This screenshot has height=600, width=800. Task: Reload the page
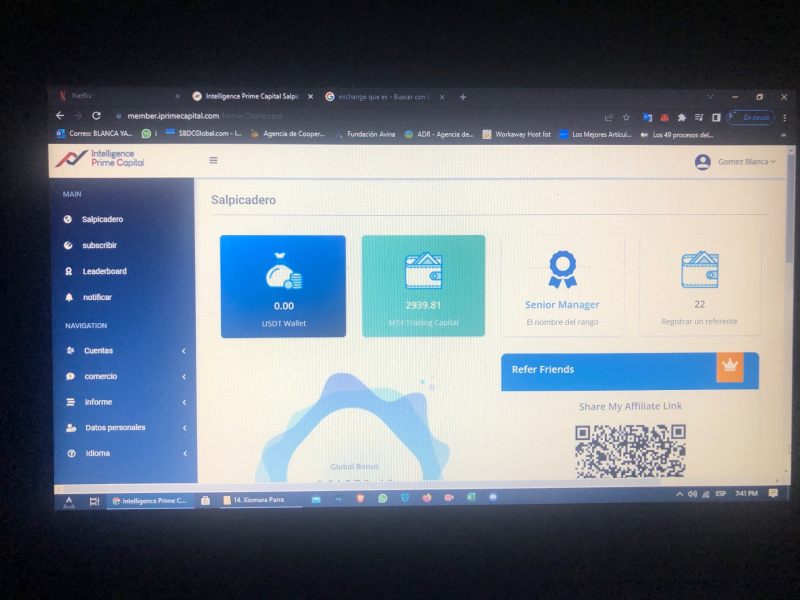click(x=96, y=116)
